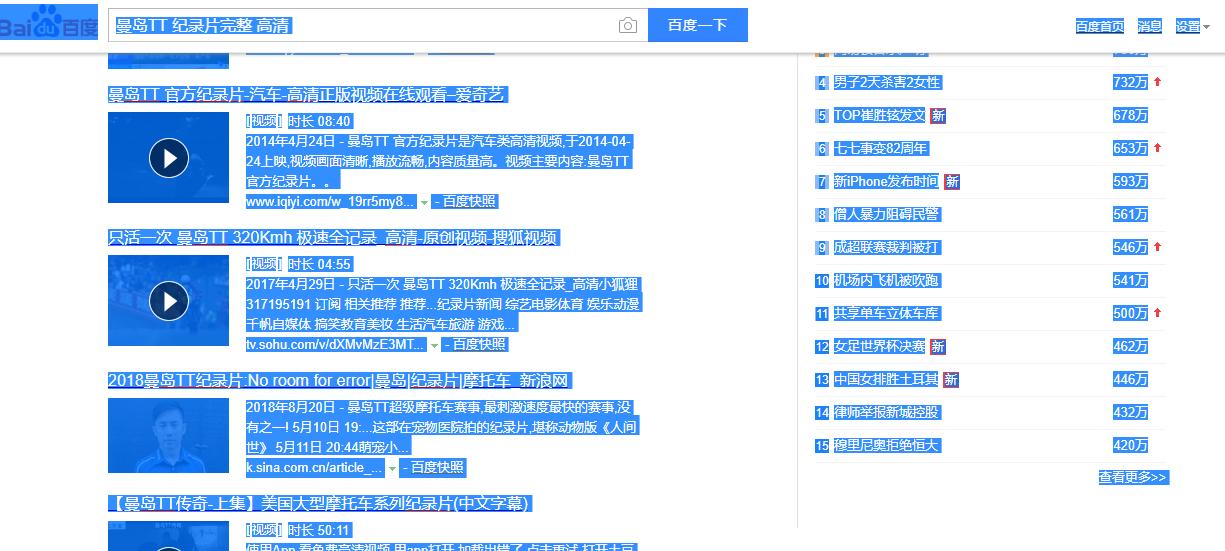Viewport: 1225px width, 551px height.
Task: Expand arrow next to iqiyi.com URL
Action: tap(424, 202)
